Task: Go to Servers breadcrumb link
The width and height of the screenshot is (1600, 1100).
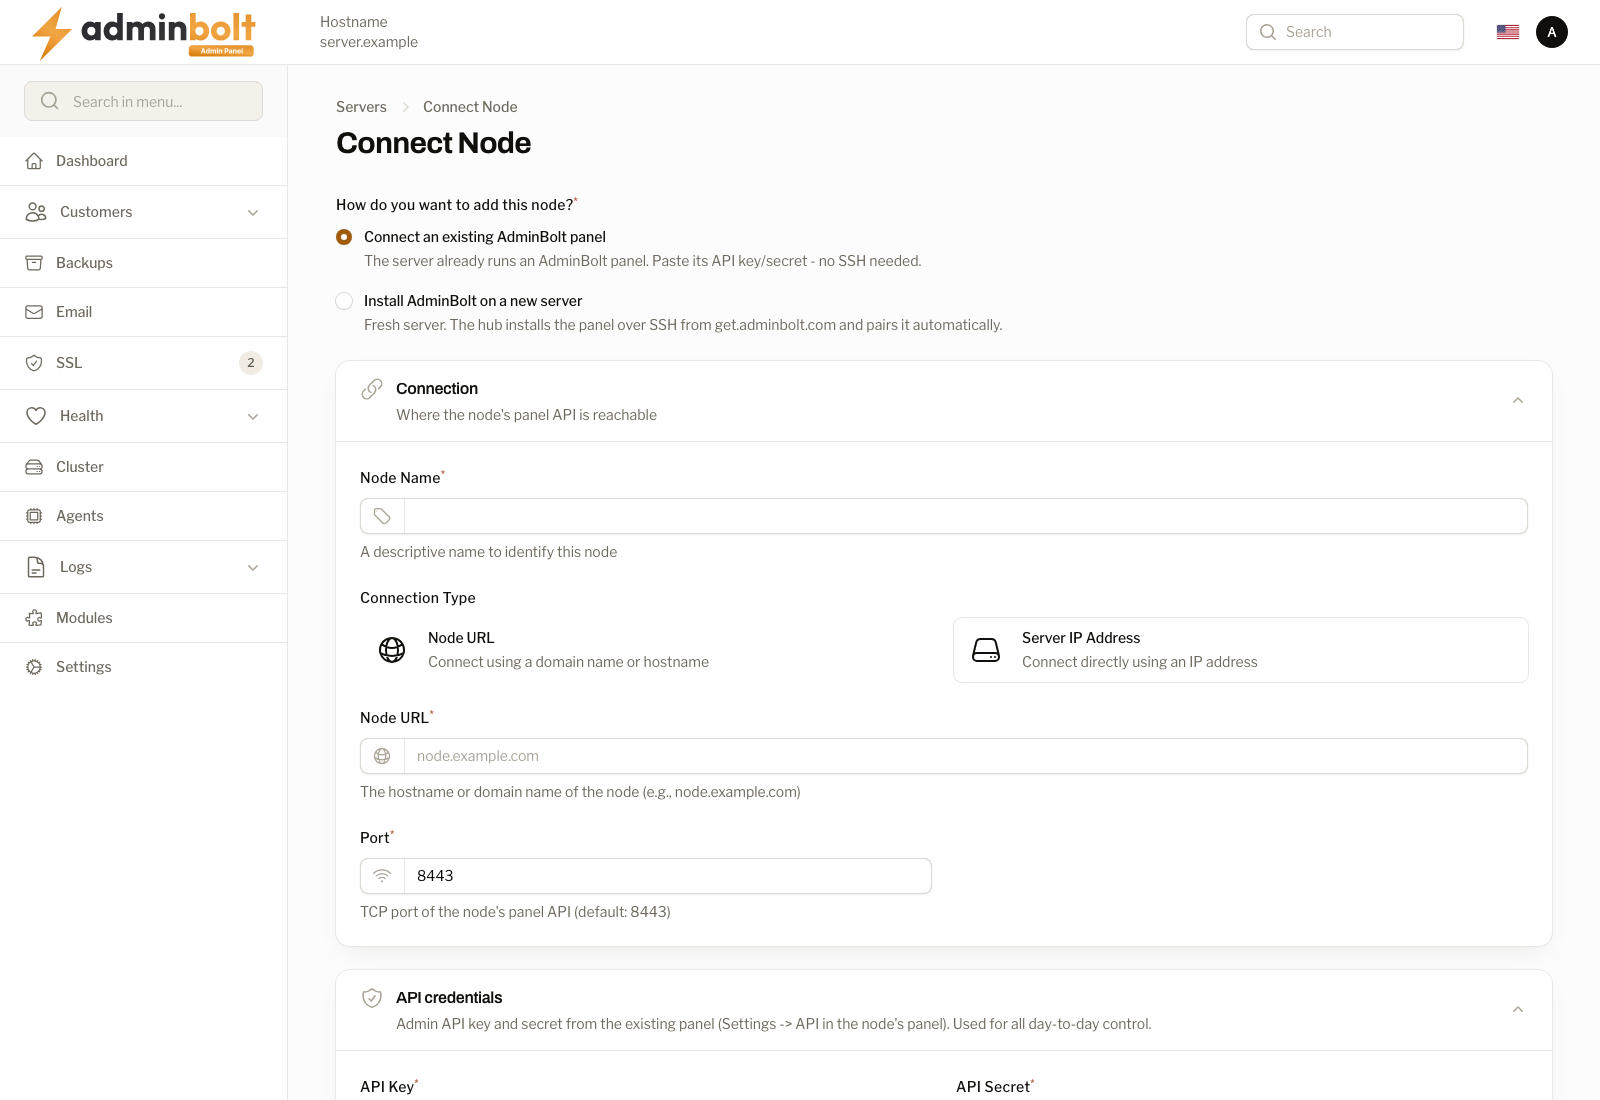Action: coord(361,107)
